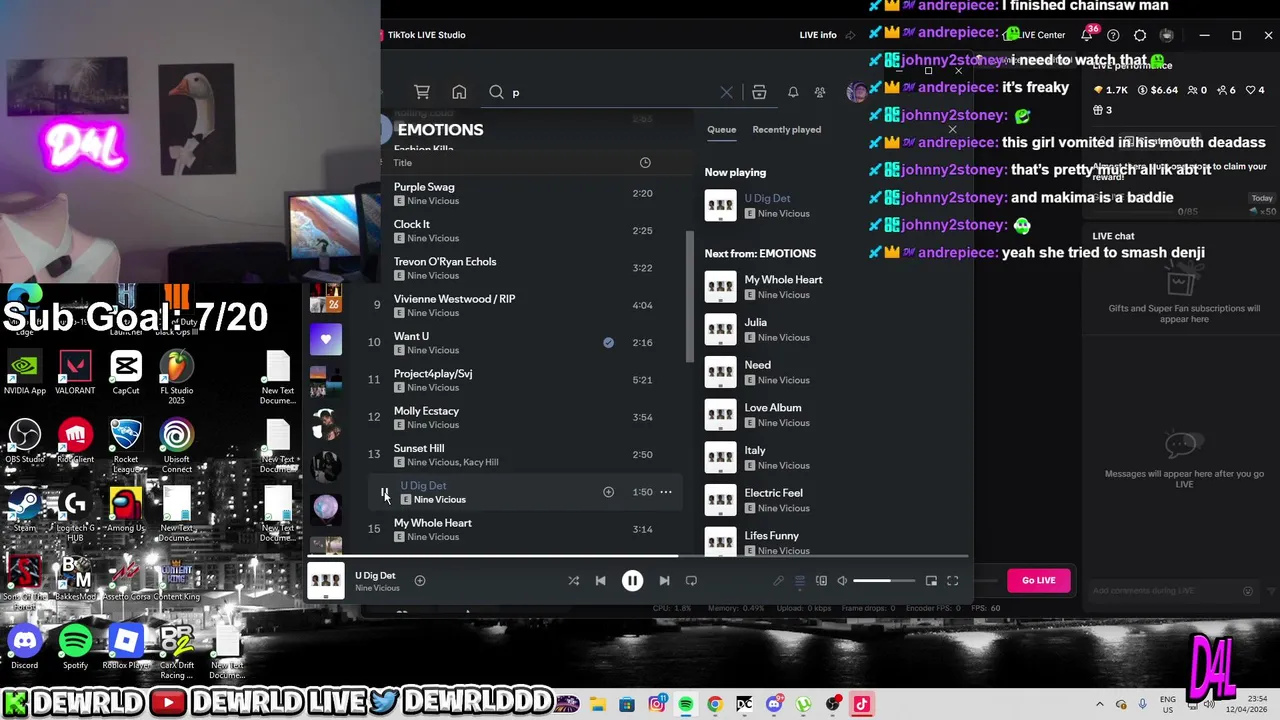Open Discord desktop shortcut
1280x720 pixels.
tap(24, 648)
